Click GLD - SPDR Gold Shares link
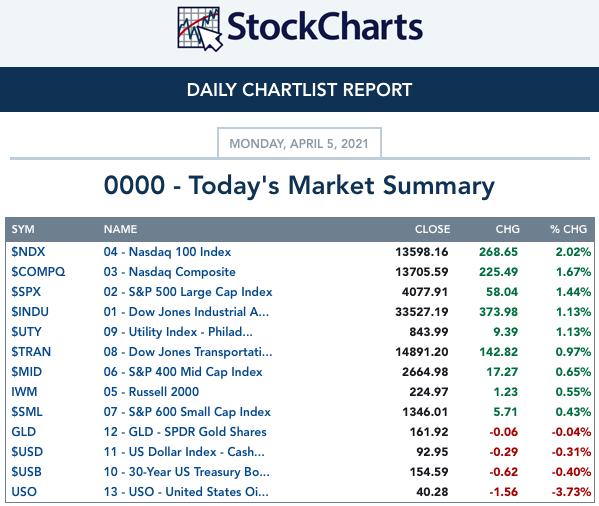The height and width of the screenshot is (506, 599). point(185,432)
